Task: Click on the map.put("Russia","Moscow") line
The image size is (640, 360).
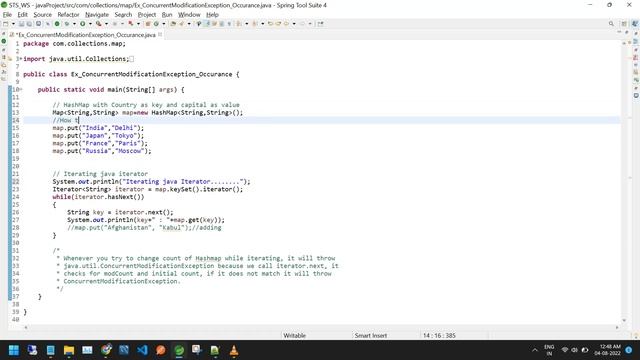Action: [x=102, y=151]
